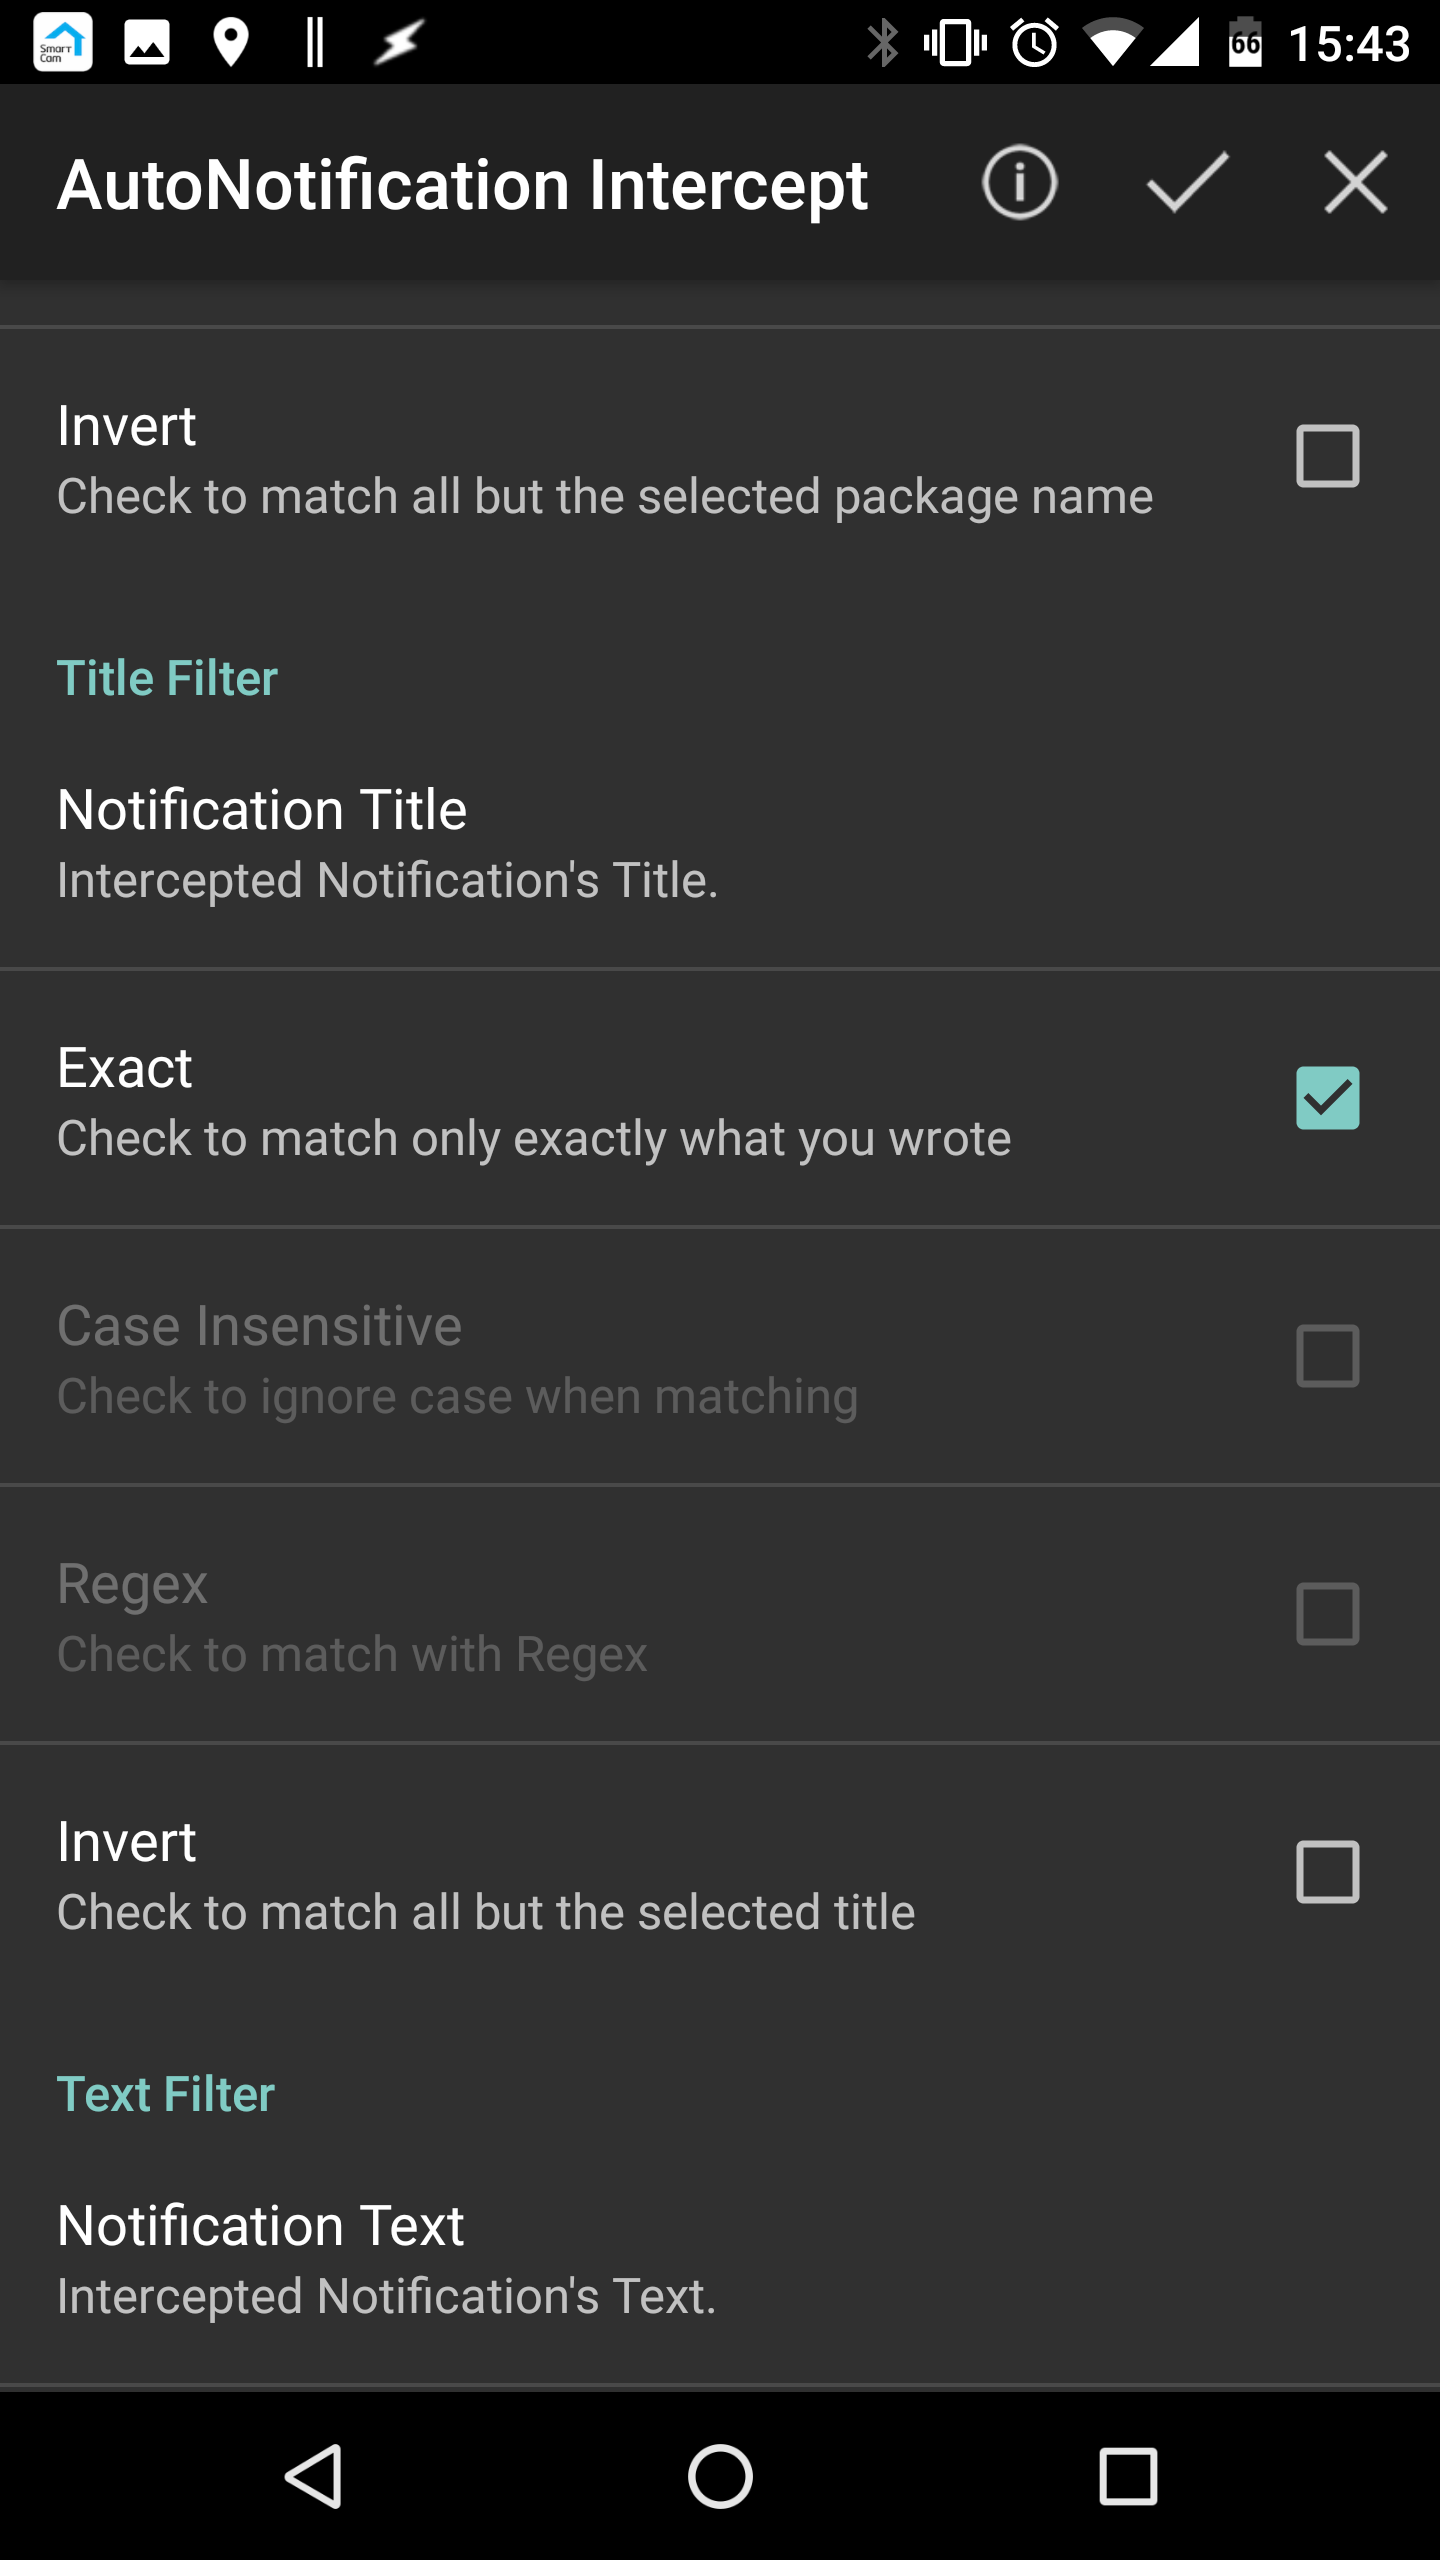Tap the alarm clock status icon
Screen dimensions: 1440x2560
point(1034,43)
